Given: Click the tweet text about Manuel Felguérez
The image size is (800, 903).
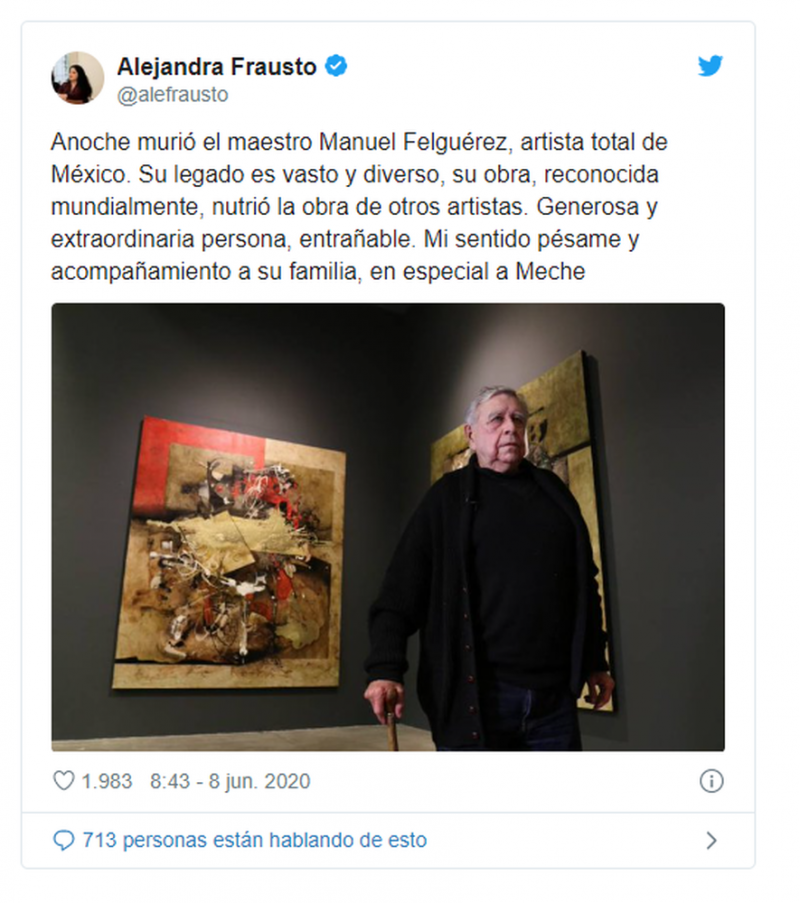Looking at the screenshot, I should pos(360,206).
